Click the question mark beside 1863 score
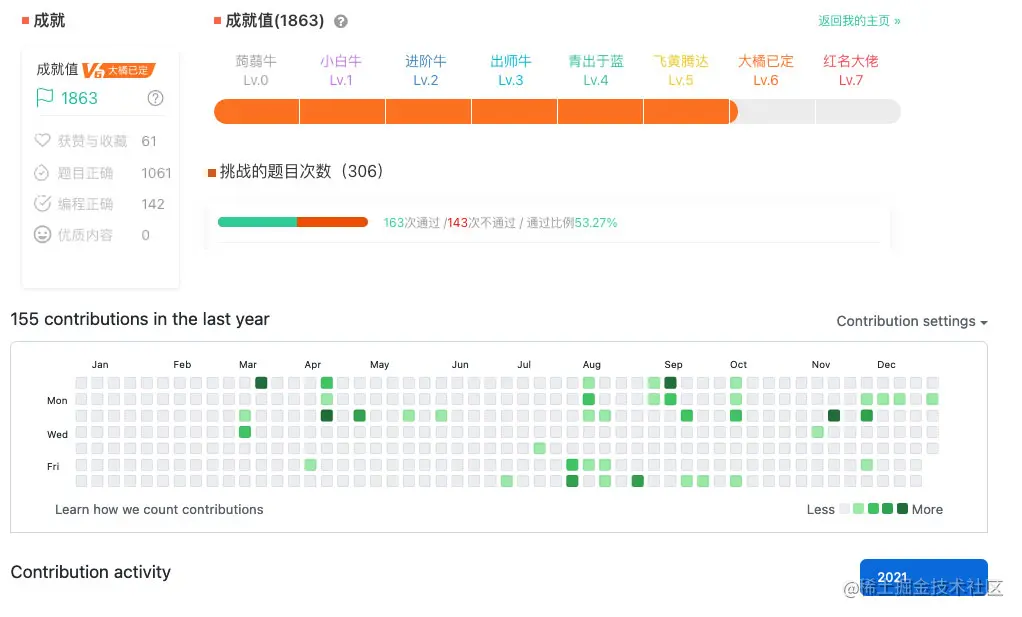 pos(155,98)
